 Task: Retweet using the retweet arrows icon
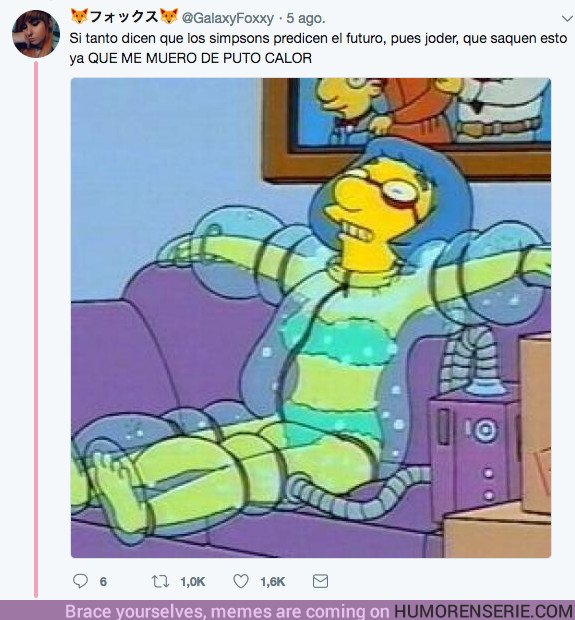(160, 581)
